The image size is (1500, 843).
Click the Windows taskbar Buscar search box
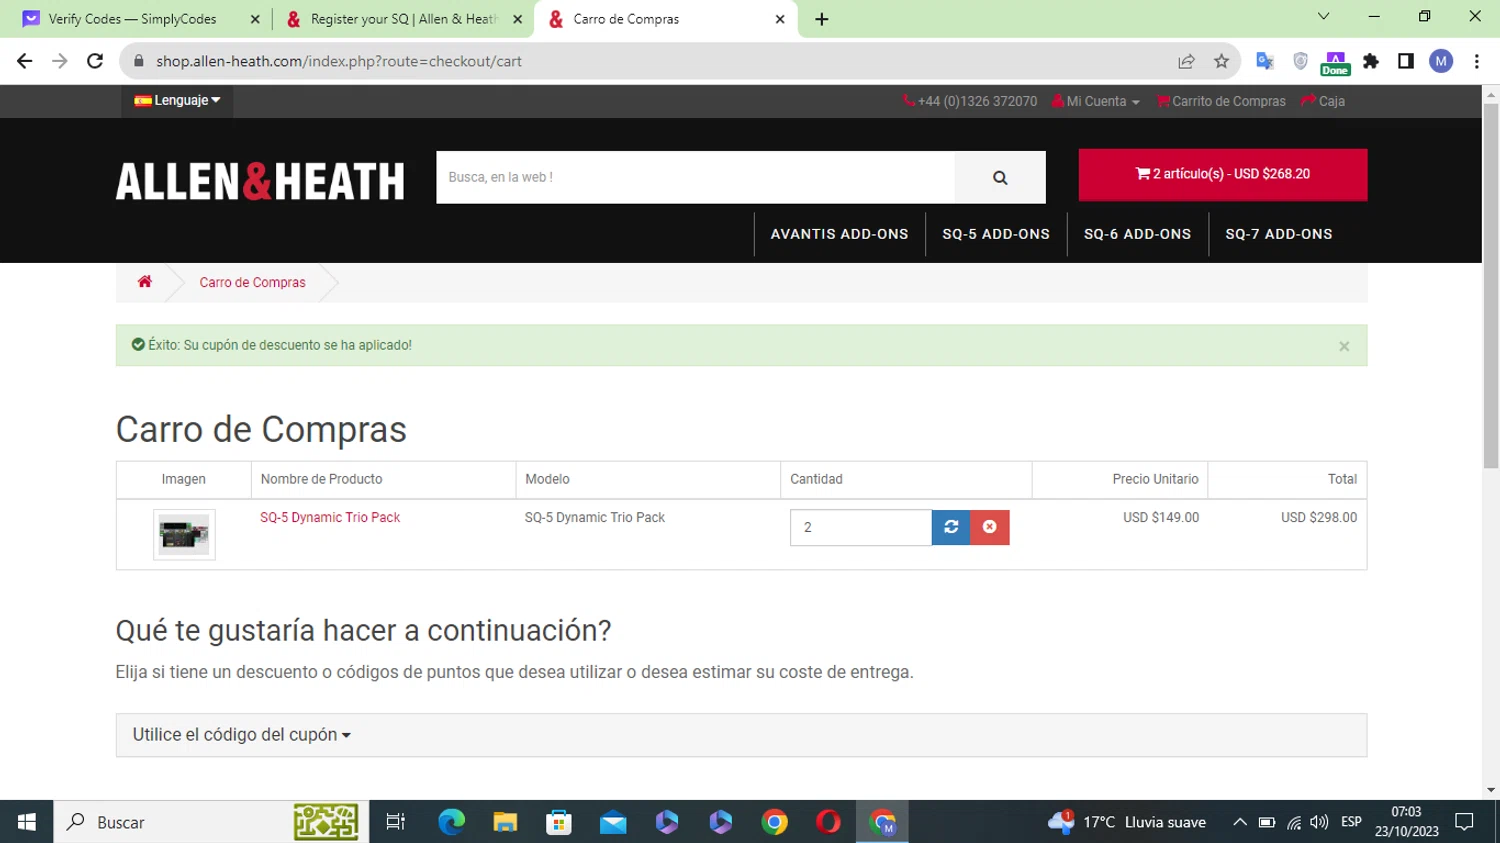click(x=211, y=822)
